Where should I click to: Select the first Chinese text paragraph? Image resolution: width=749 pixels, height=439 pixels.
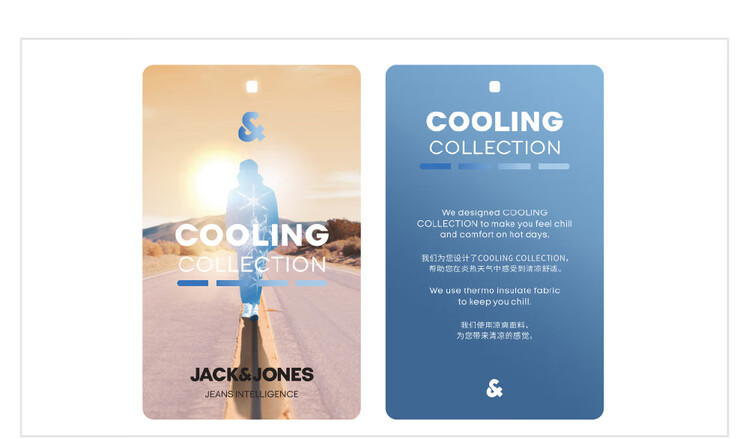(495, 263)
